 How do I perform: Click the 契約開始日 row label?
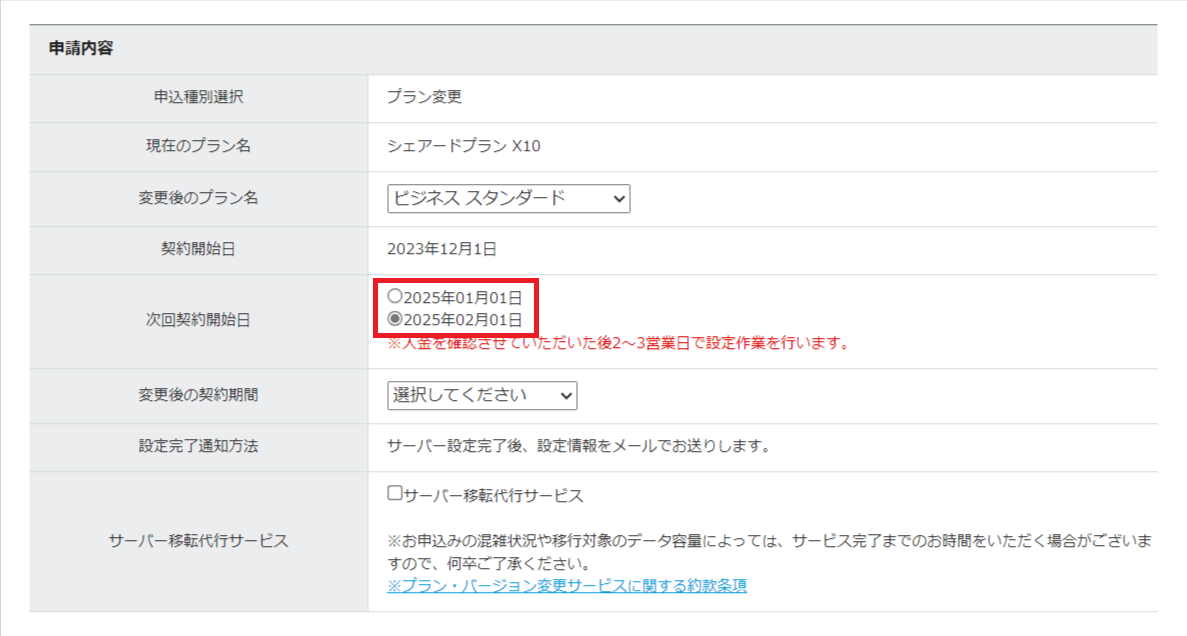click(198, 249)
